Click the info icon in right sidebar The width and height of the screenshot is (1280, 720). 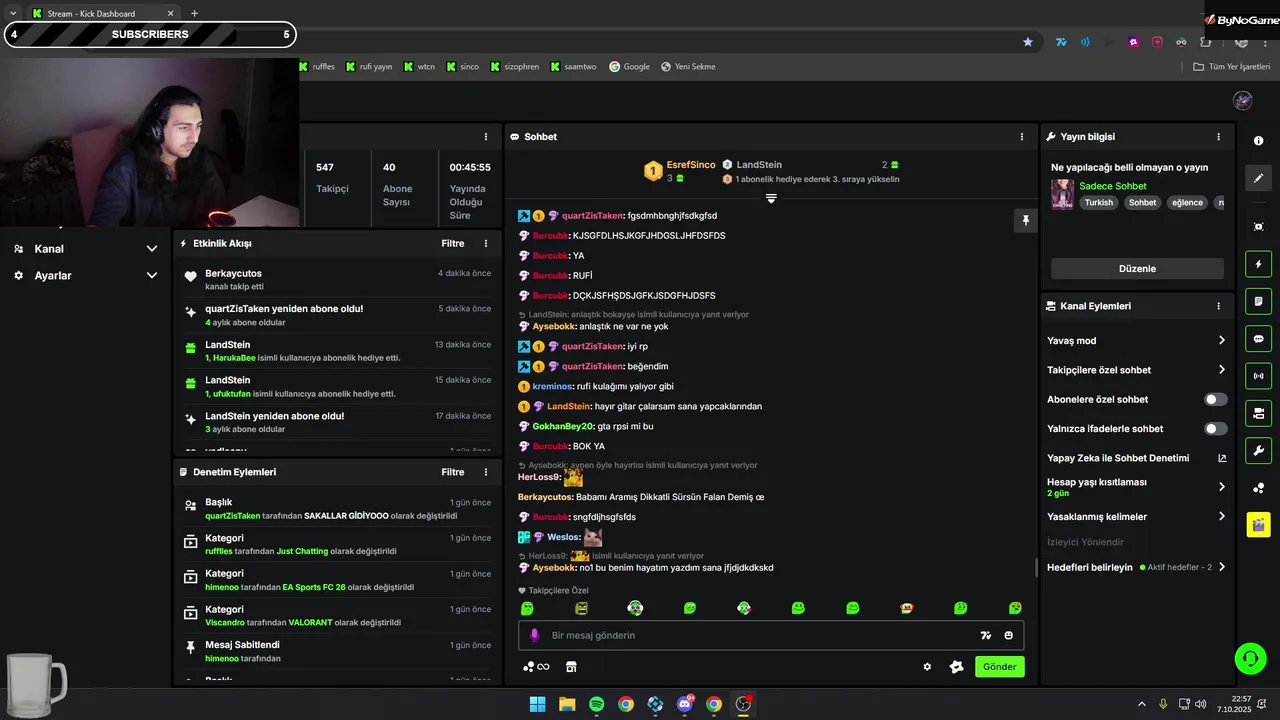(1258, 141)
